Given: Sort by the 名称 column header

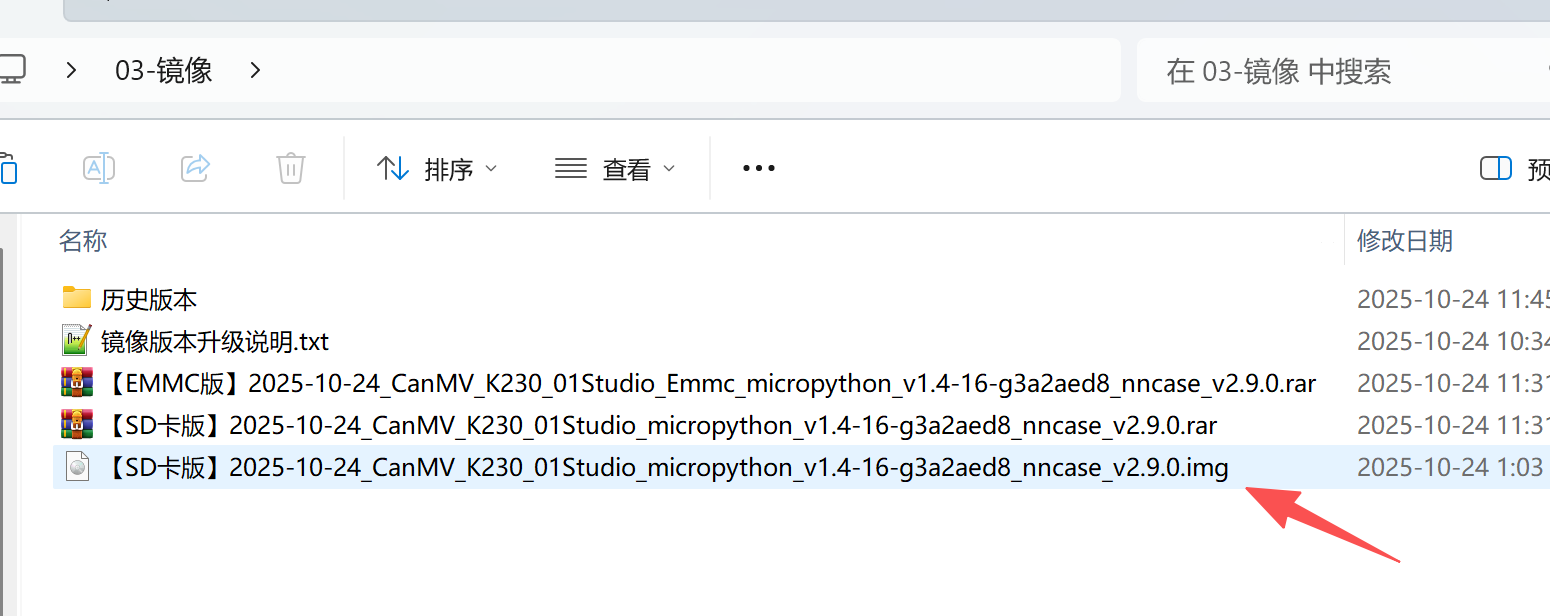Looking at the screenshot, I should [83, 241].
